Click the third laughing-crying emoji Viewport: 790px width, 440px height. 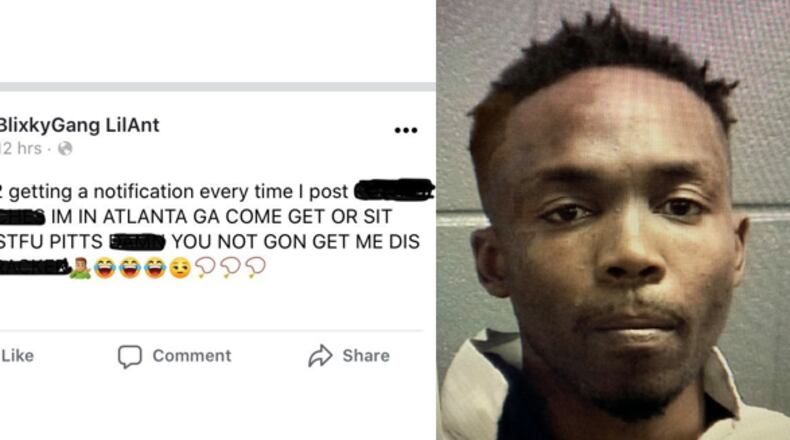click(155, 268)
